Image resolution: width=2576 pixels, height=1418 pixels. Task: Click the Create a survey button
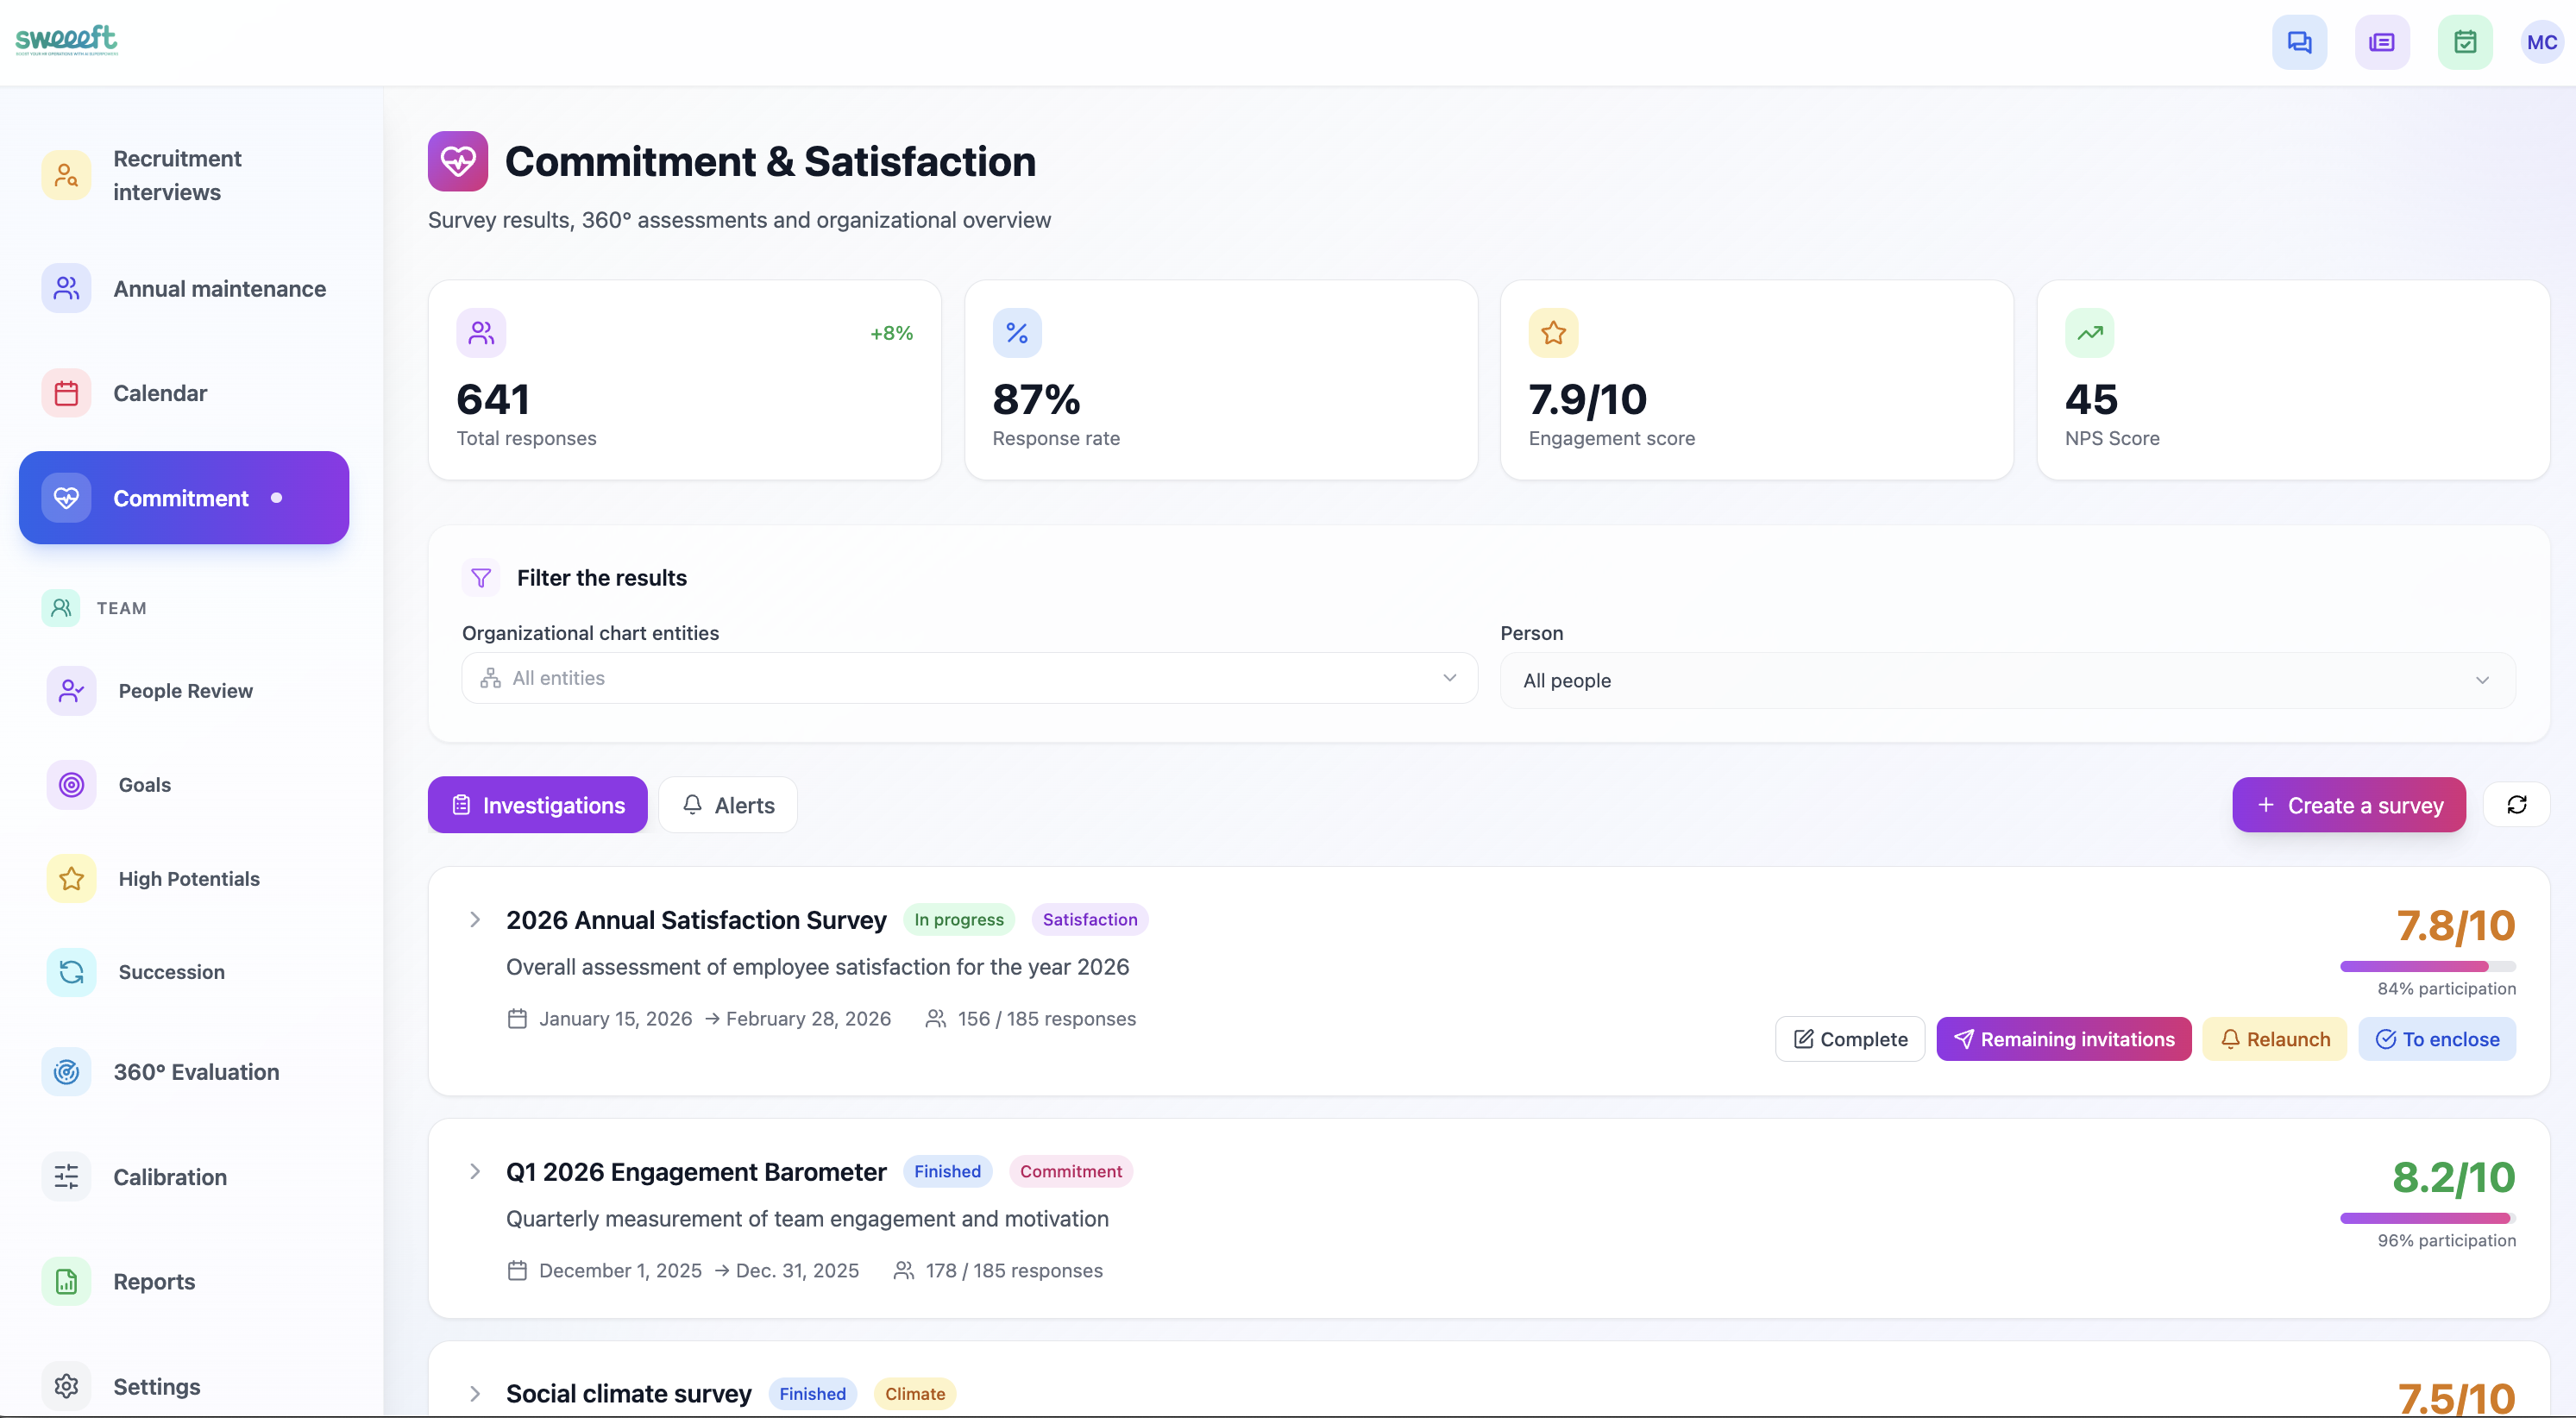click(2349, 805)
